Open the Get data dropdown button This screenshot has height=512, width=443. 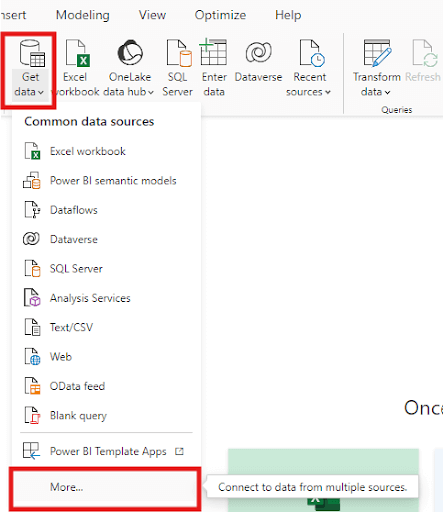pyautogui.click(x=29, y=84)
